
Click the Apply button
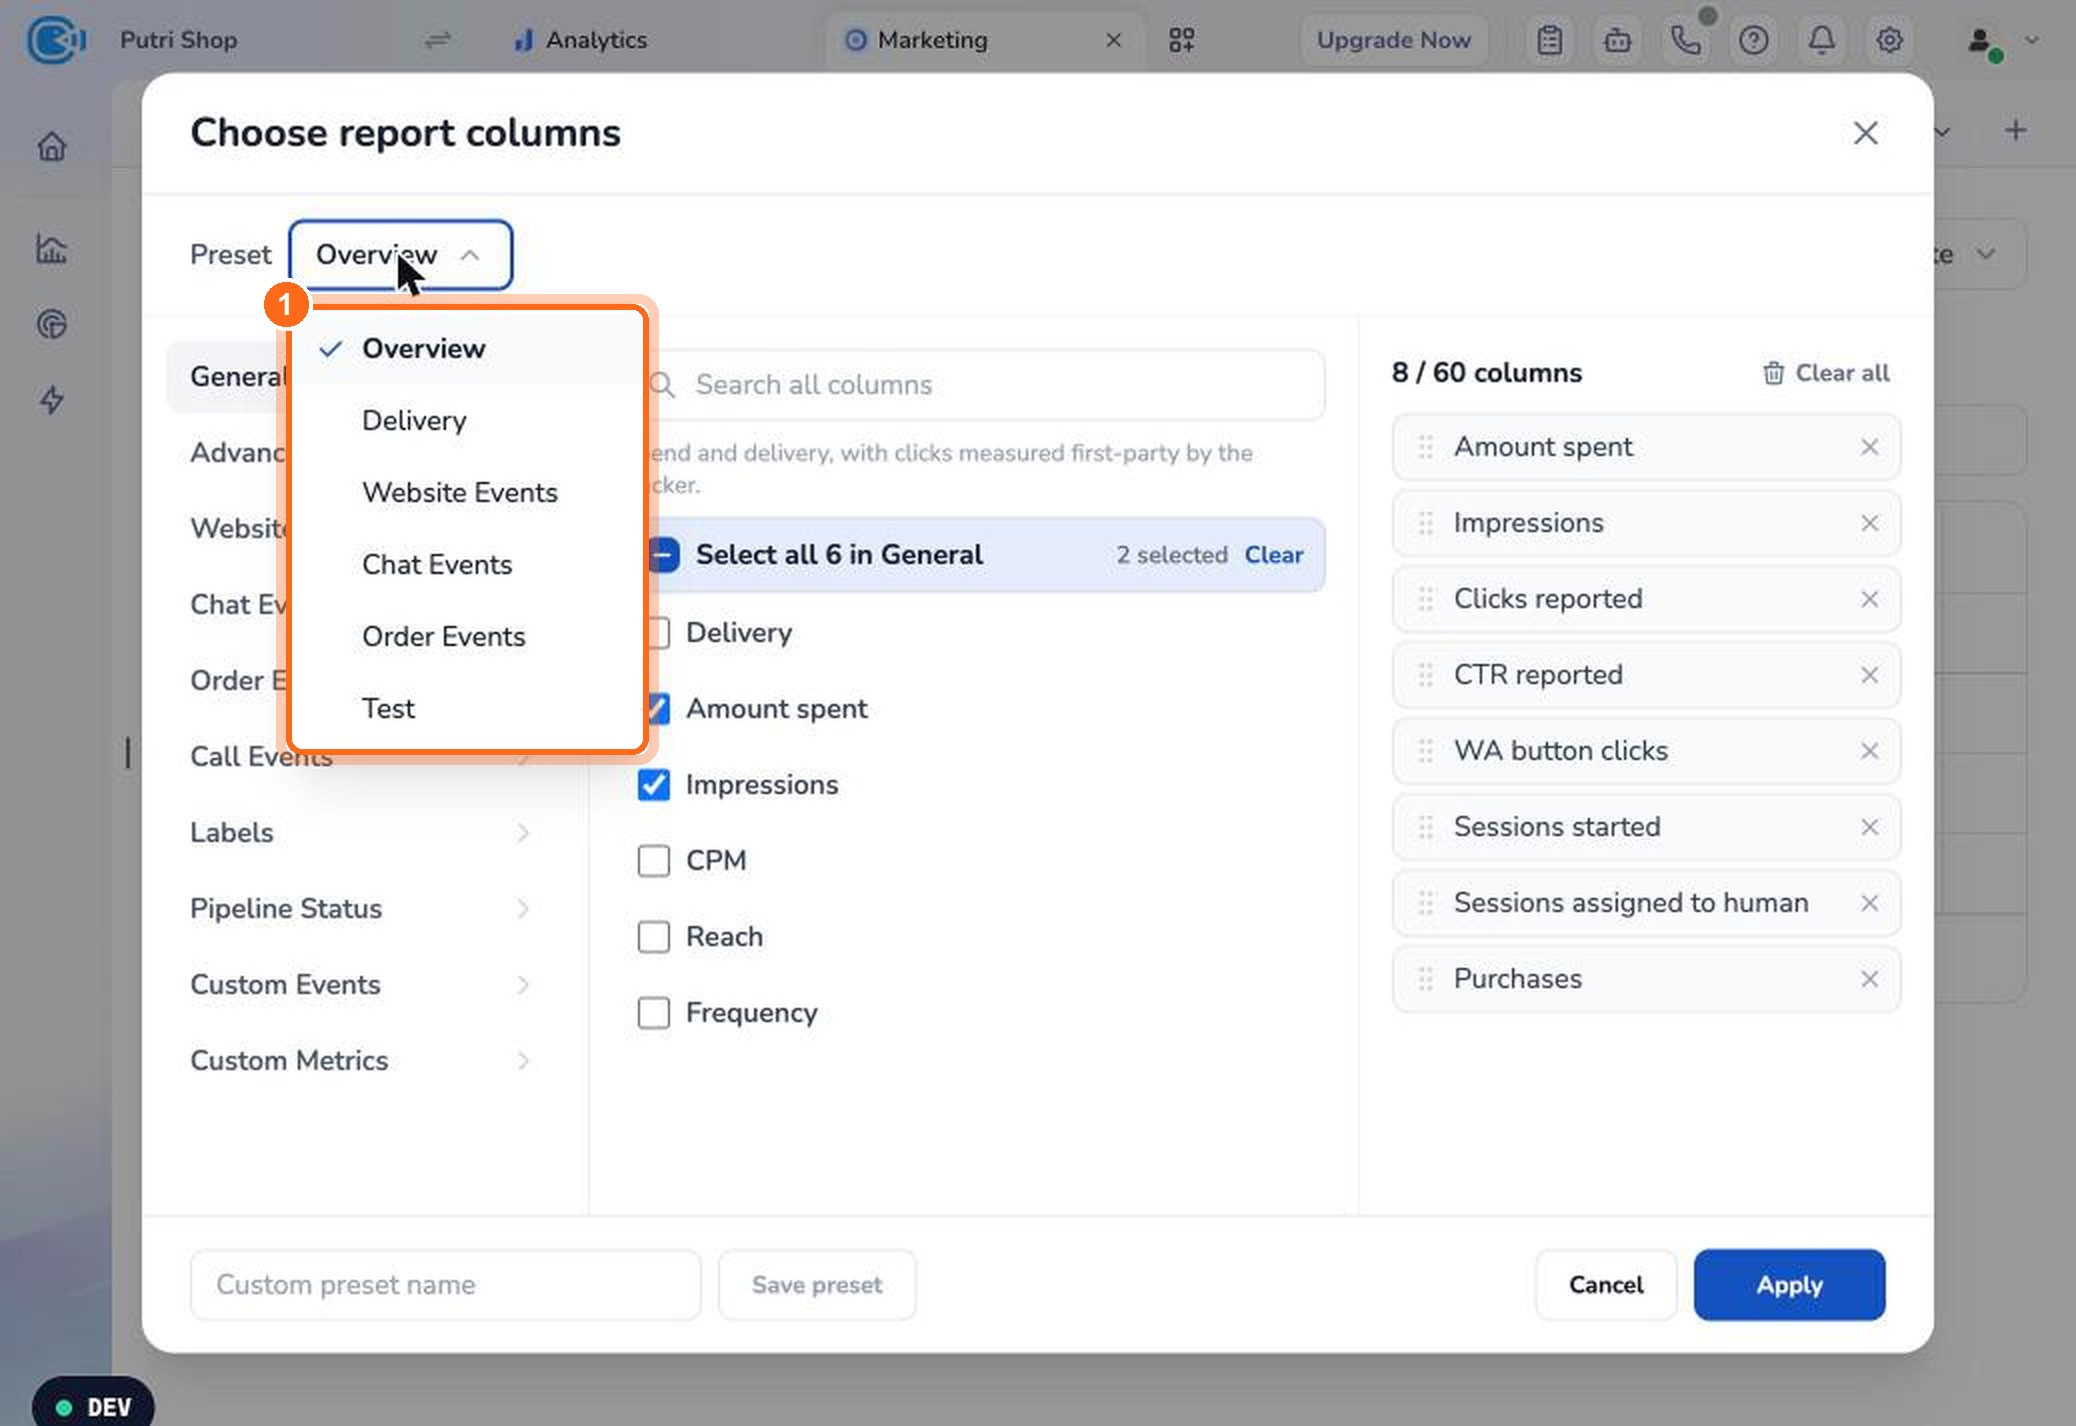coord(1789,1285)
